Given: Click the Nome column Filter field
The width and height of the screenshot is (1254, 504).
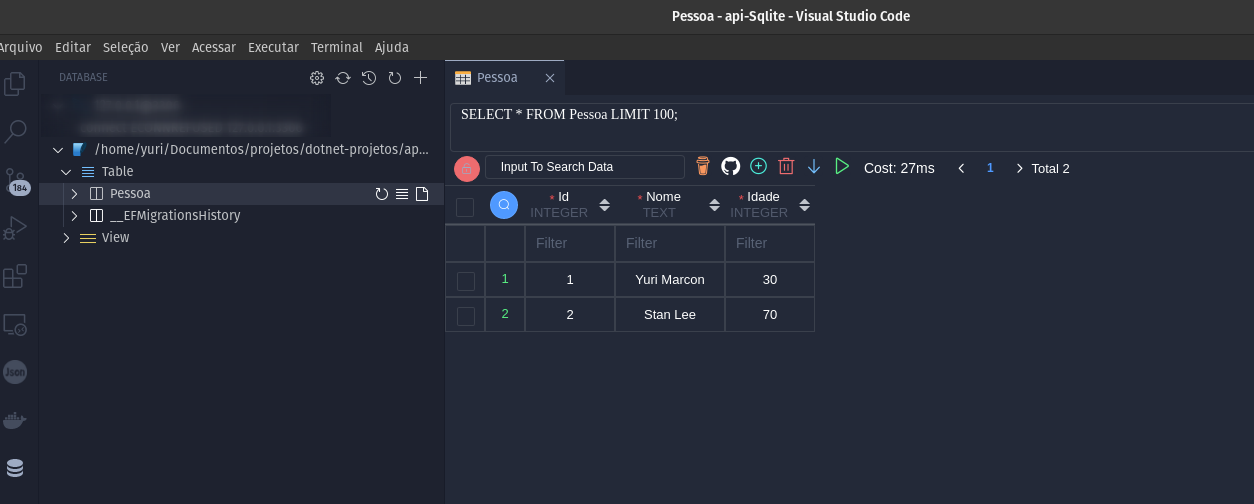Looking at the screenshot, I should [670, 243].
